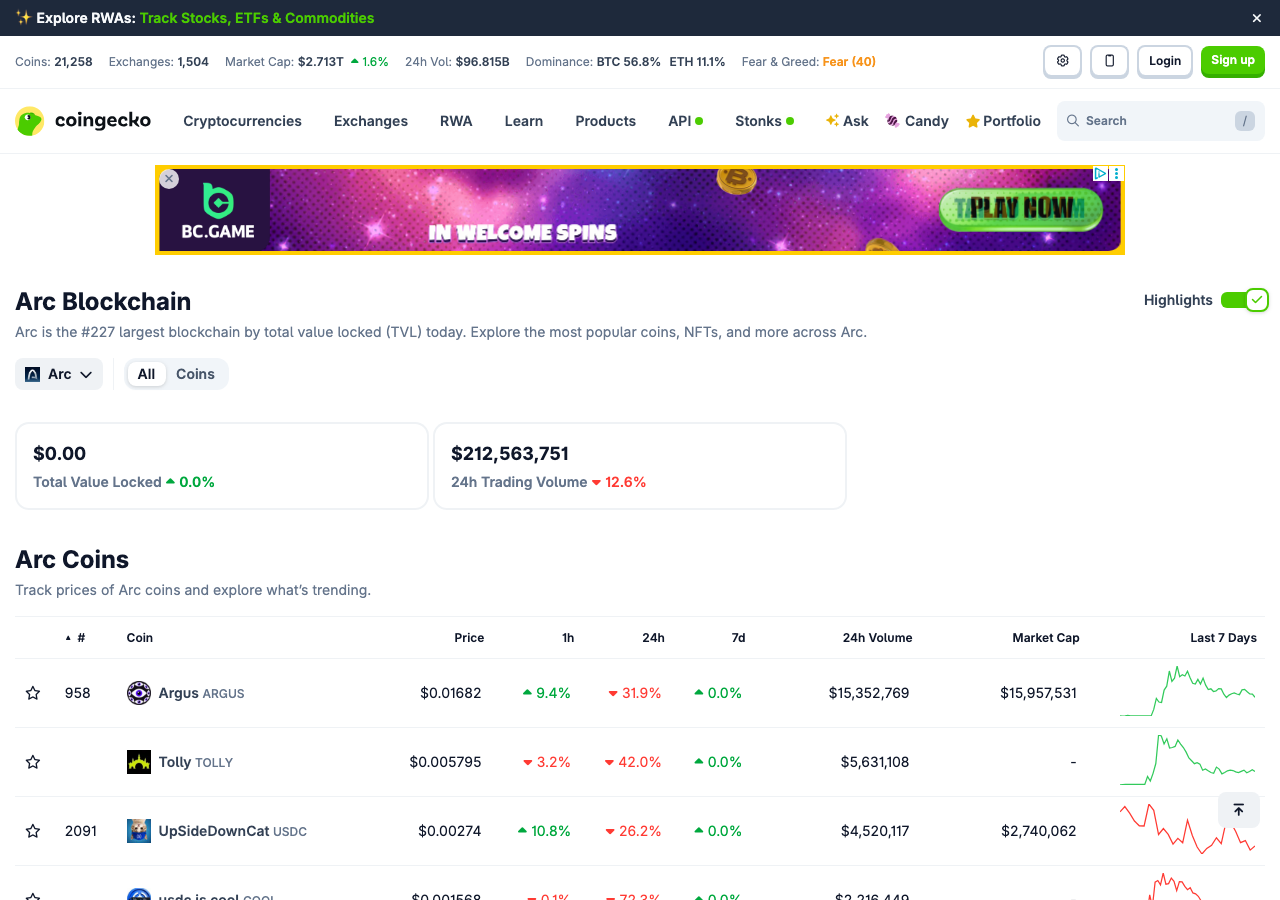This screenshot has height=900, width=1280.
Task: Open the Cryptocurrencies menu
Action: (x=242, y=121)
